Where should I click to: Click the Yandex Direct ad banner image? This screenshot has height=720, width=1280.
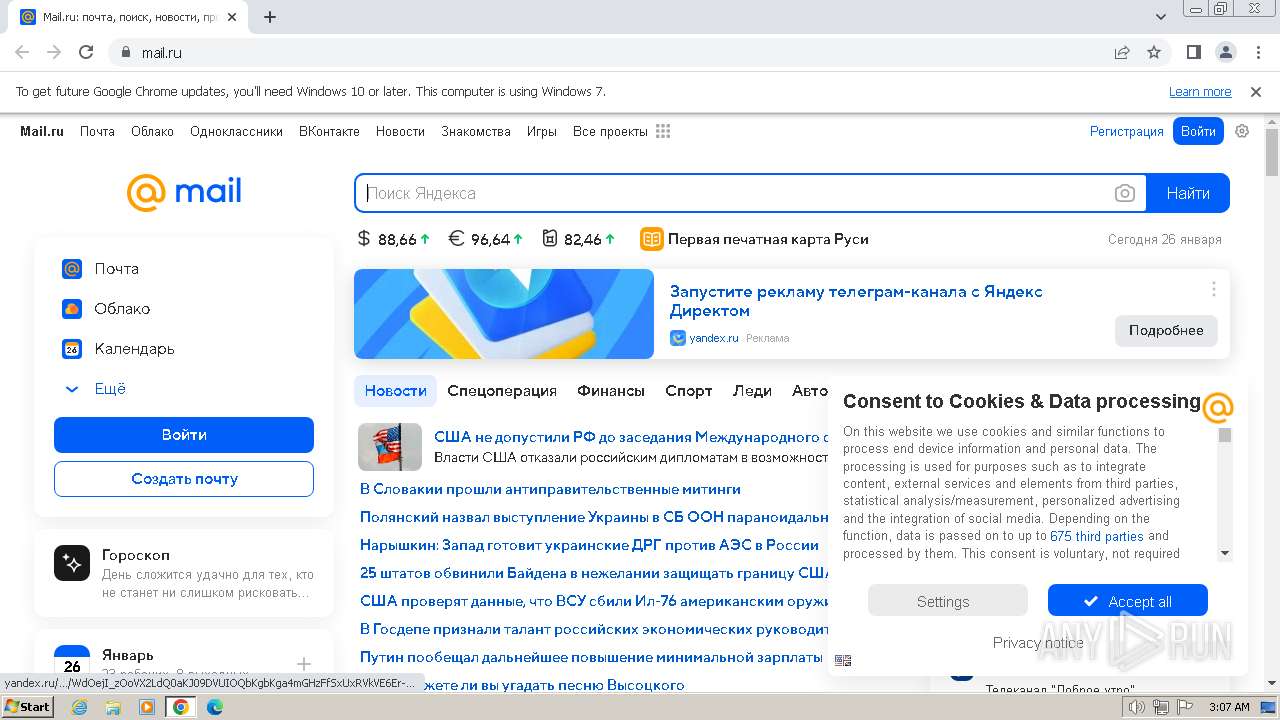[x=504, y=314]
